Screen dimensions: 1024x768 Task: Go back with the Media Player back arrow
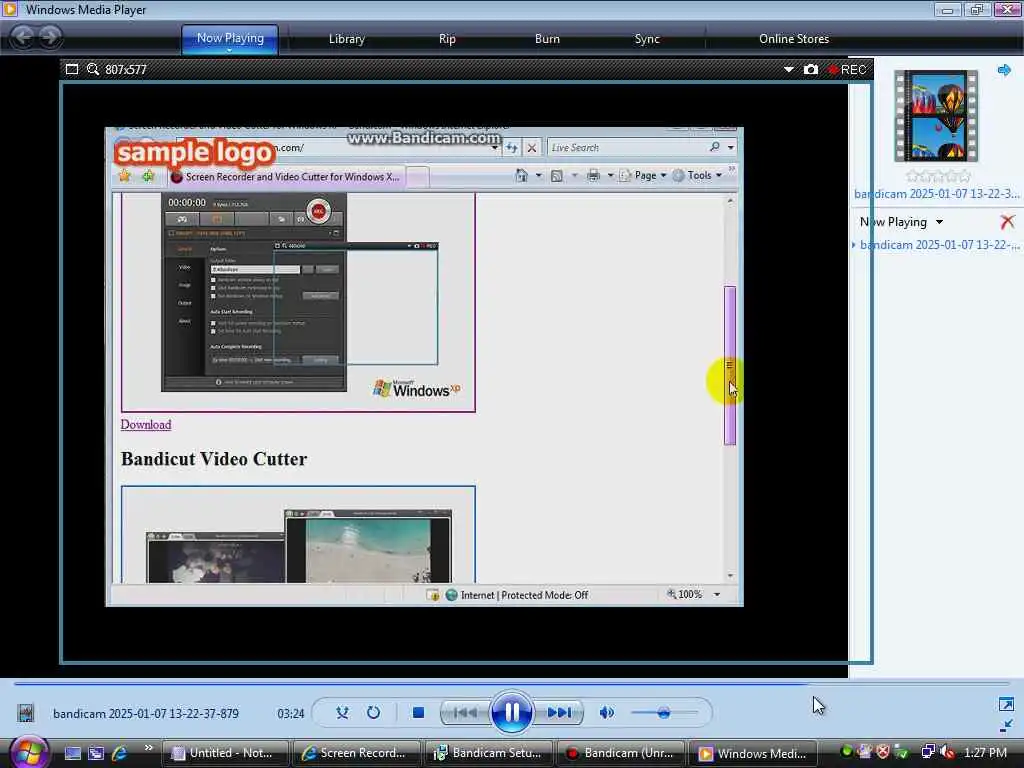22,37
